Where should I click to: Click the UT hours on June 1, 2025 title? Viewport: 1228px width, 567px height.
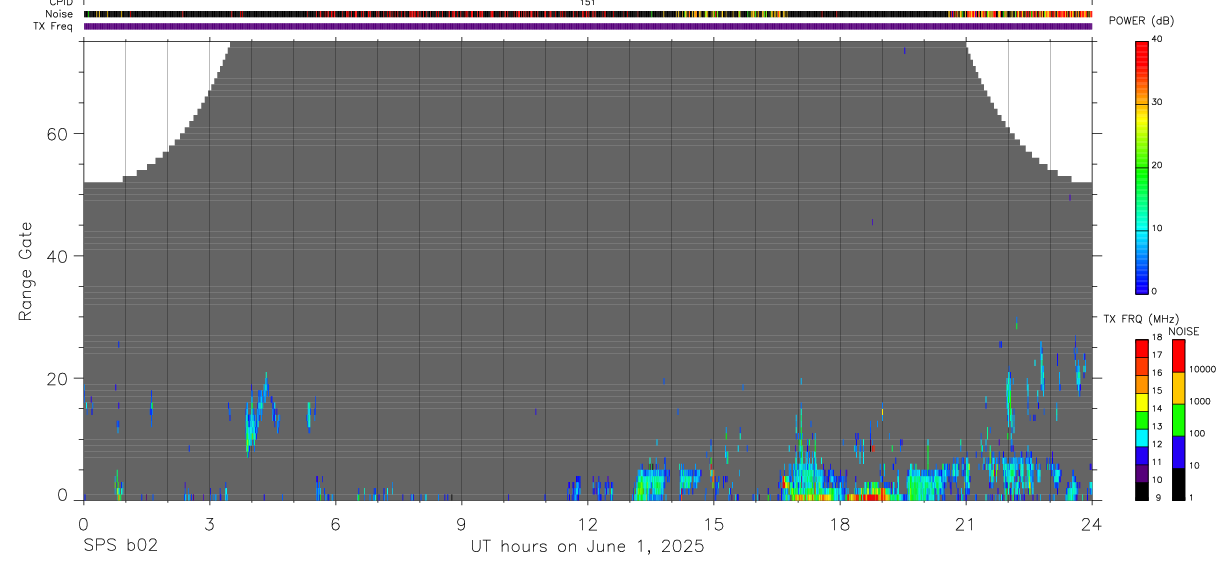(588, 546)
